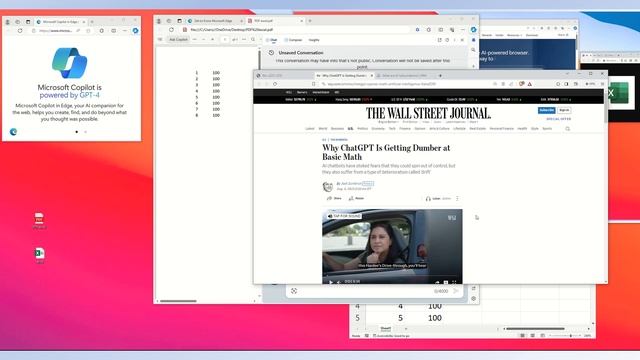Viewport: 640px width, 360px height.
Task: Click the Copilot logo in the left Edge window
Action: (x=69, y=63)
